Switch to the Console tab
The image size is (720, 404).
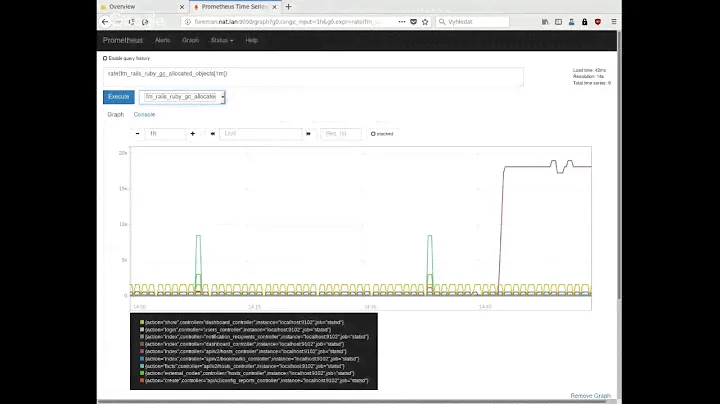click(x=144, y=114)
